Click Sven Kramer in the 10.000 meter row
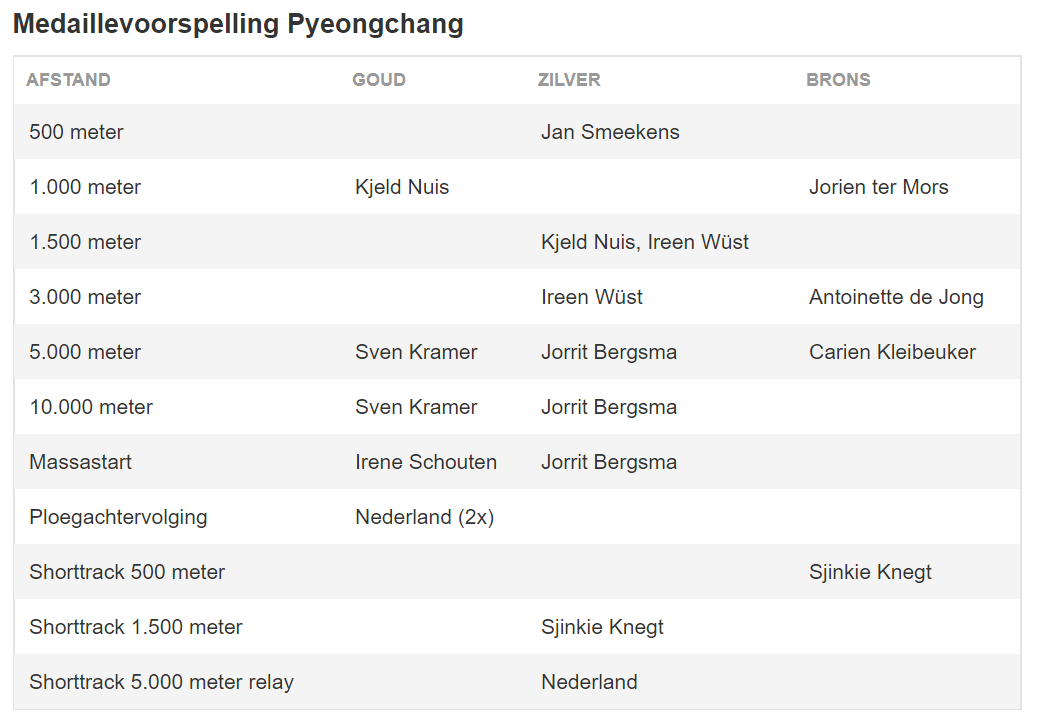This screenshot has height=722, width=1039. pos(415,407)
